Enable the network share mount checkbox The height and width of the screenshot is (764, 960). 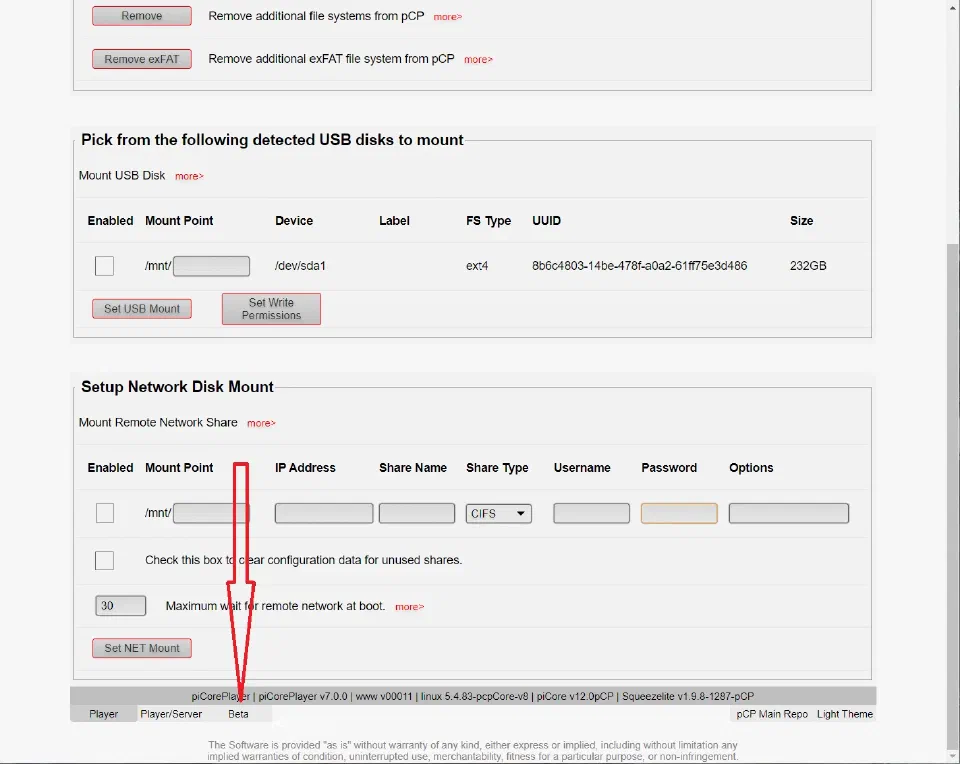(105, 513)
